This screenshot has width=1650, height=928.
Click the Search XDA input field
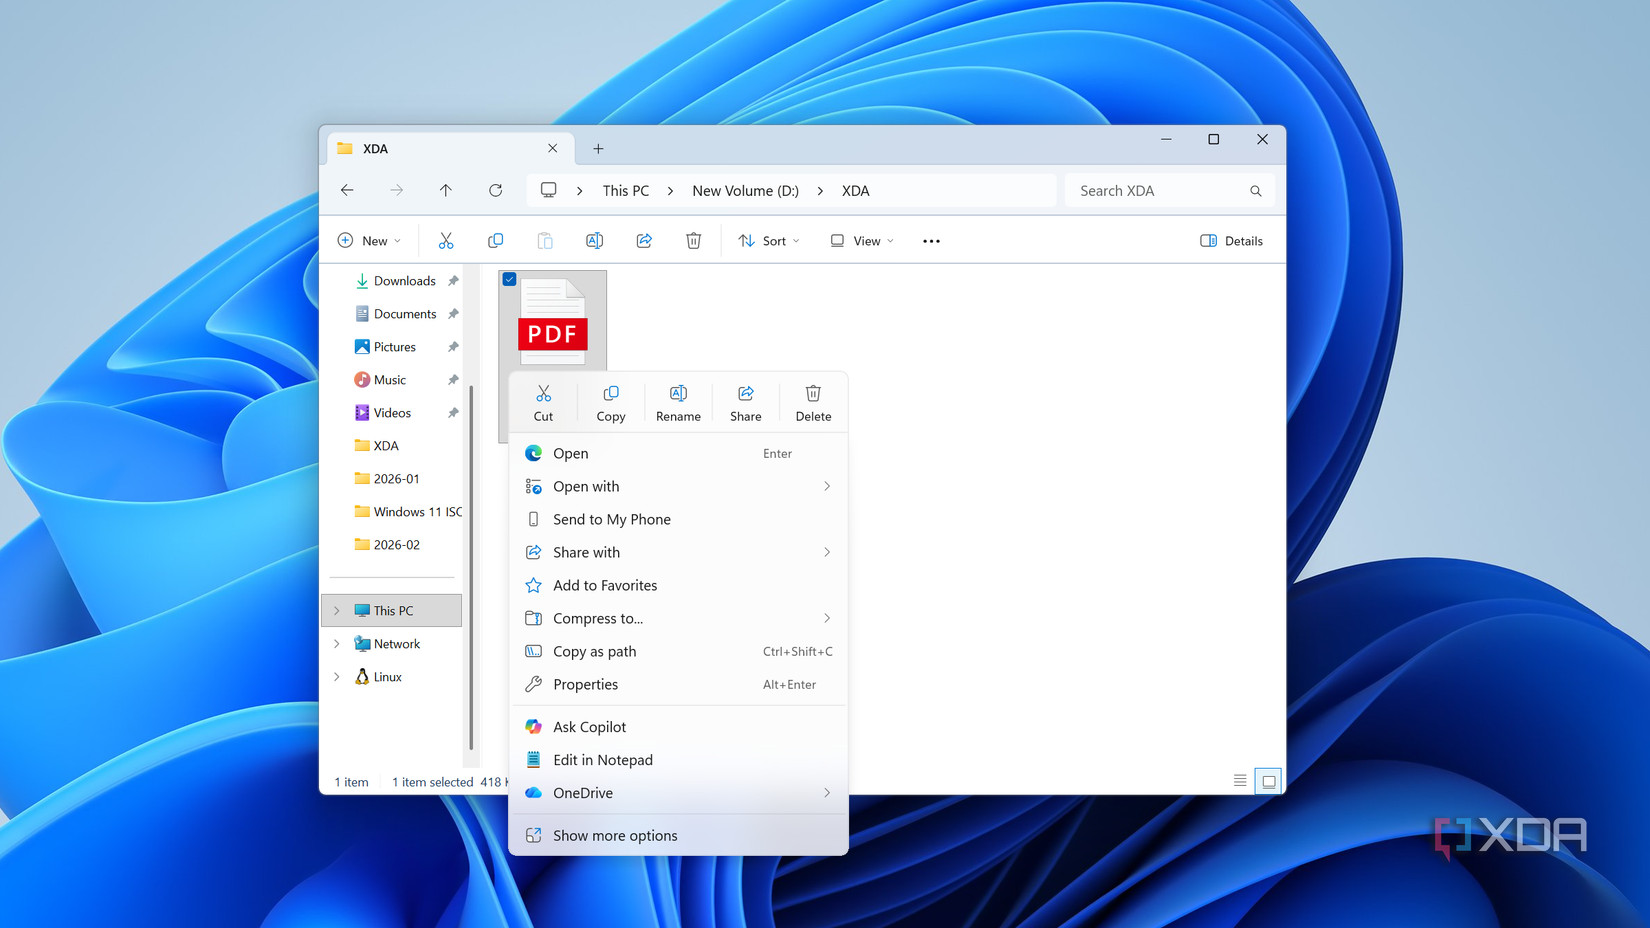pos(1158,190)
